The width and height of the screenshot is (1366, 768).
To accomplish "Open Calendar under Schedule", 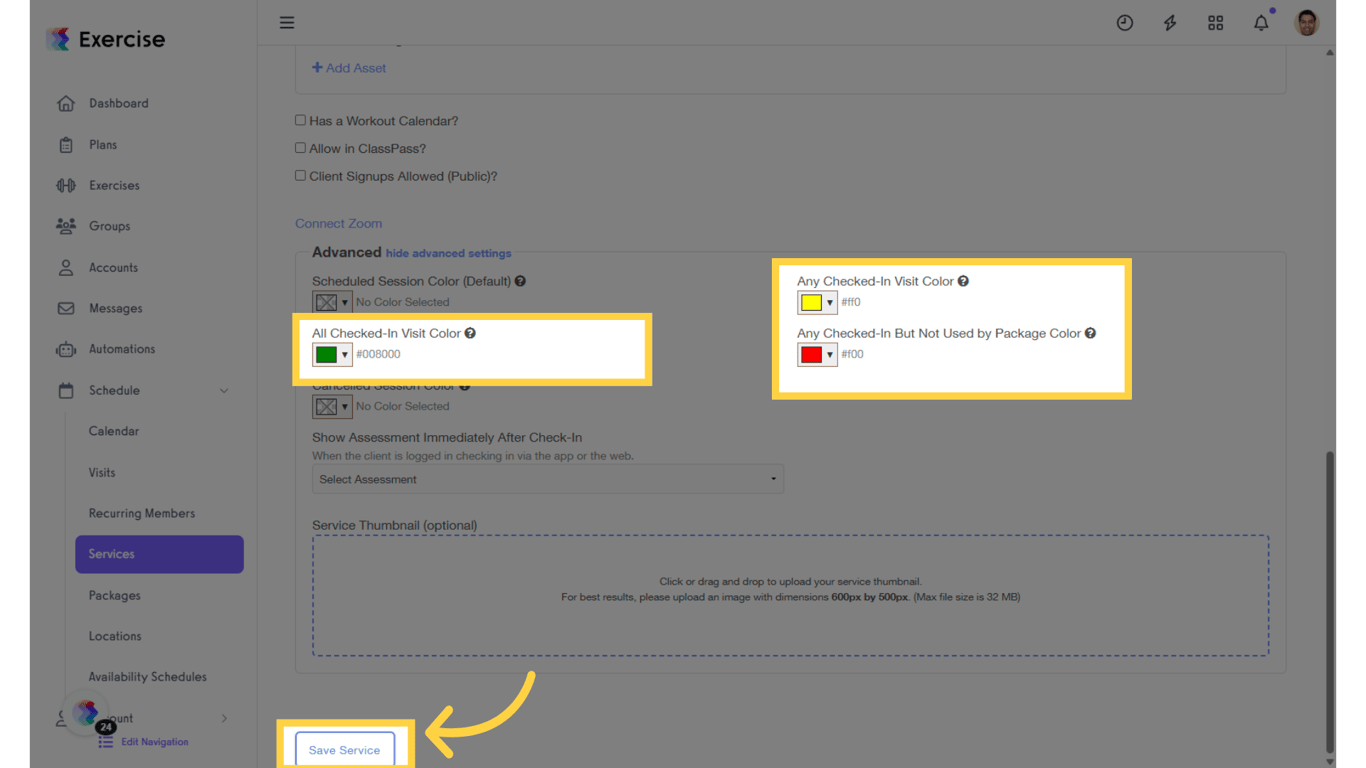I will pyautogui.click(x=114, y=431).
